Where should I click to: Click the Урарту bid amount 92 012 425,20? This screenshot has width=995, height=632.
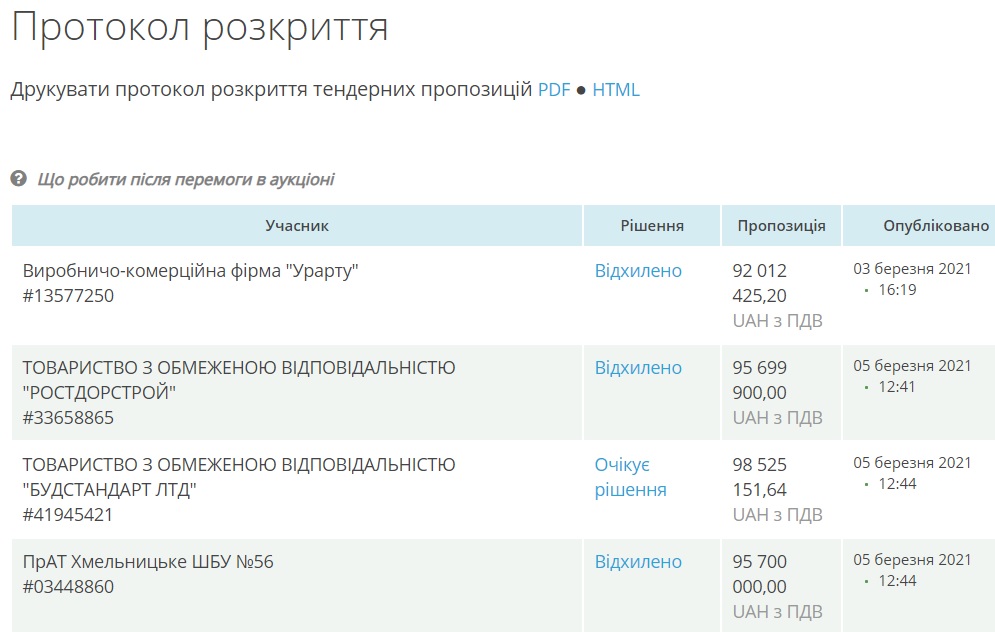760,283
